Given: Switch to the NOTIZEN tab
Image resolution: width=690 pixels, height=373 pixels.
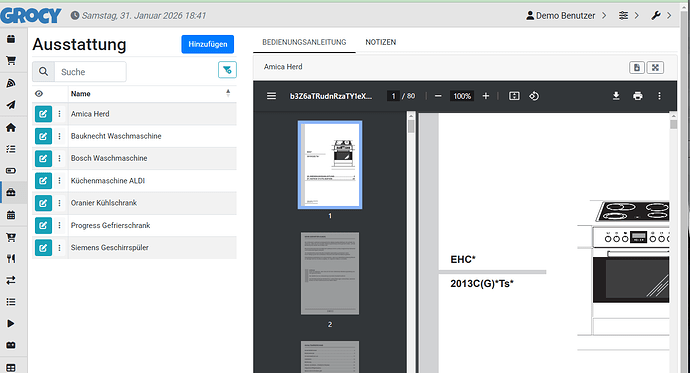Looking at the screenshot, I should (381, 42).
